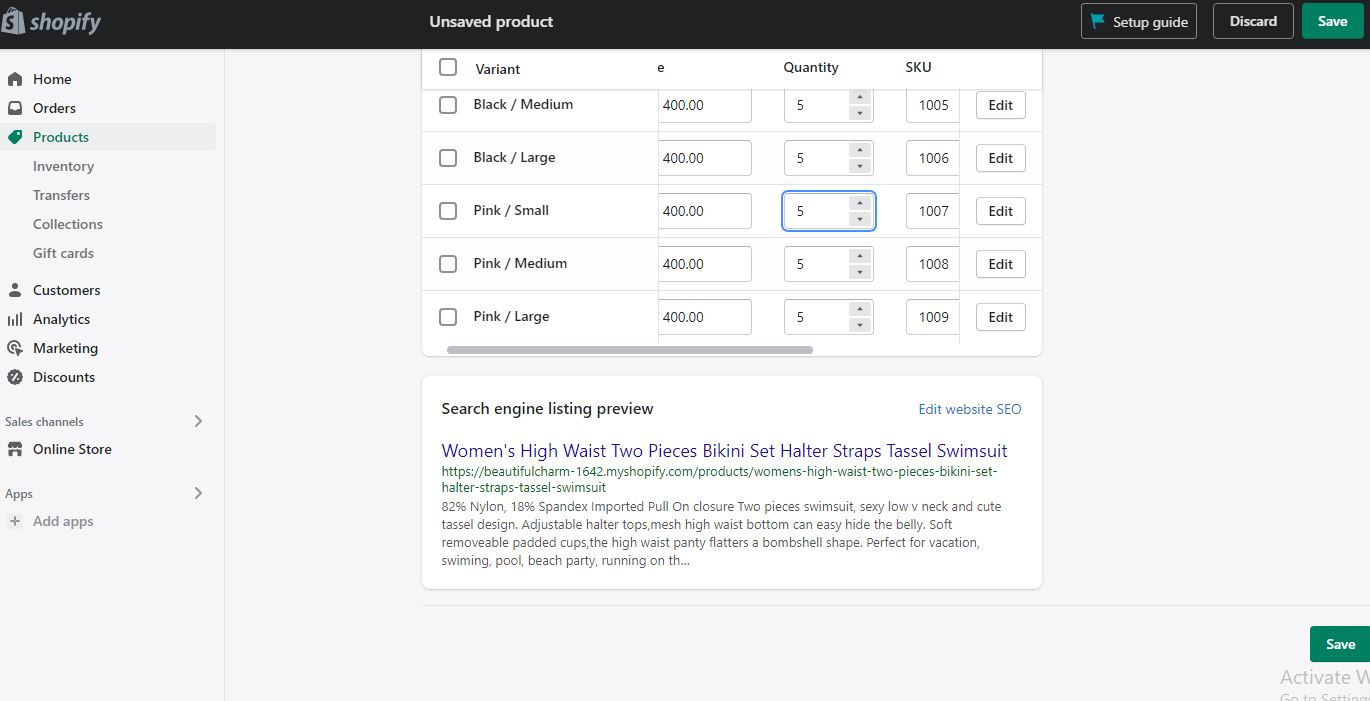Image resolution: width=1370 pixels, height=701 pixels.
Task: Click Edit for Pink / Large variant
Action: pyautogui.click(x=1000, y=317)
